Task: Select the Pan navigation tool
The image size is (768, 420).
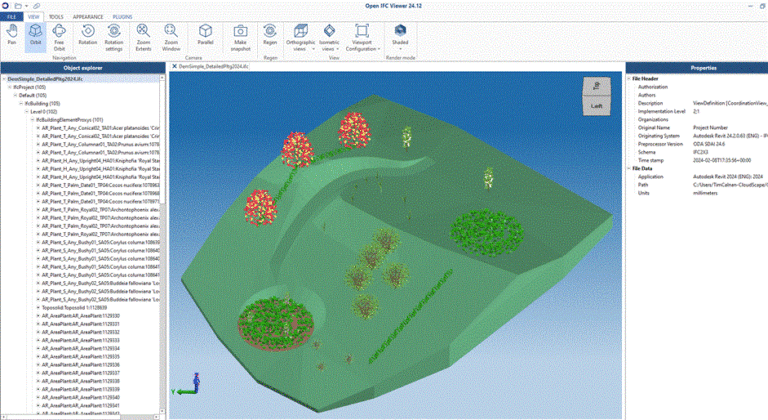Action: coord(11,34)
